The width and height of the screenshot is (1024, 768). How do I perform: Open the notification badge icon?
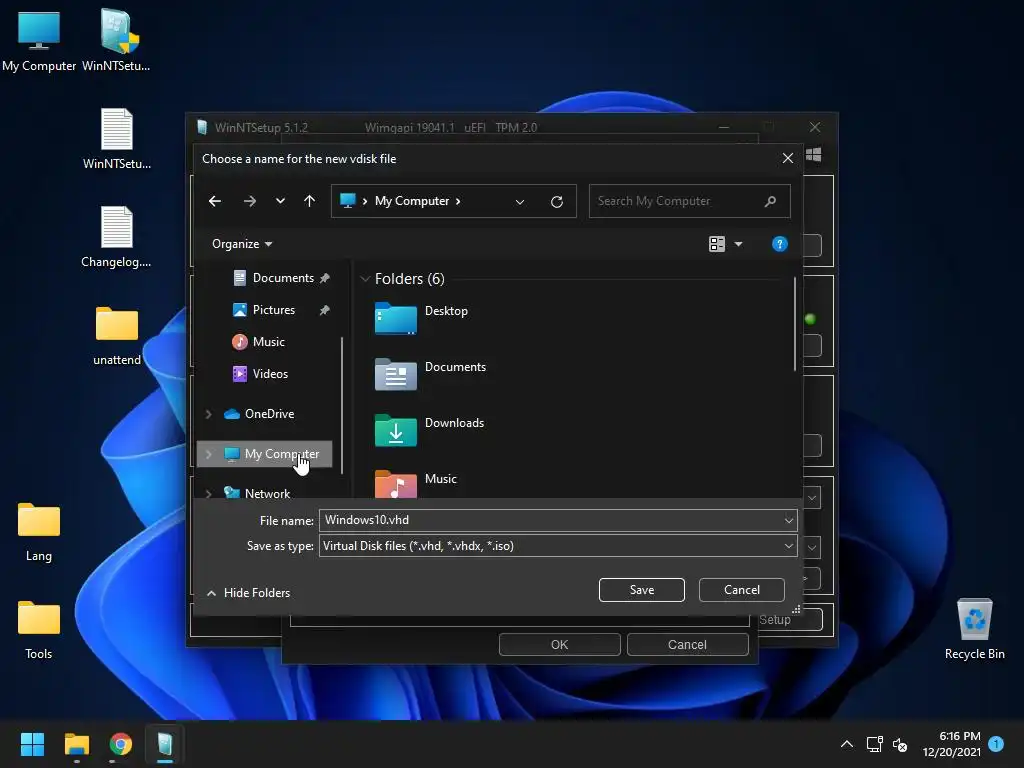997,744
